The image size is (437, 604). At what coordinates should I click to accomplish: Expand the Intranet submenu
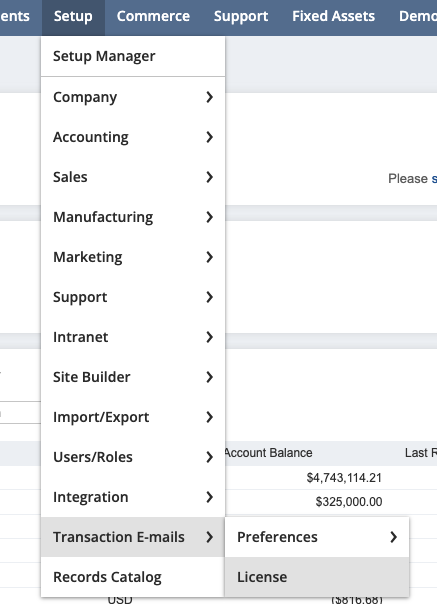click(x=133, y=337)
